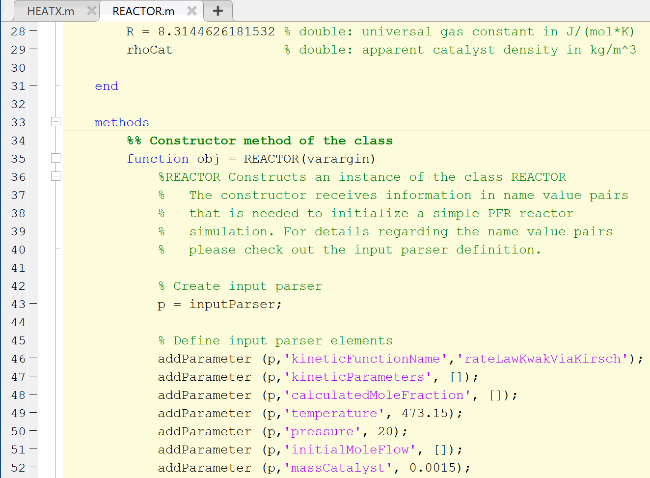The width and height of the screenshot is (650, 478).
Task: Click line number 33
Action: pos(18,122)
